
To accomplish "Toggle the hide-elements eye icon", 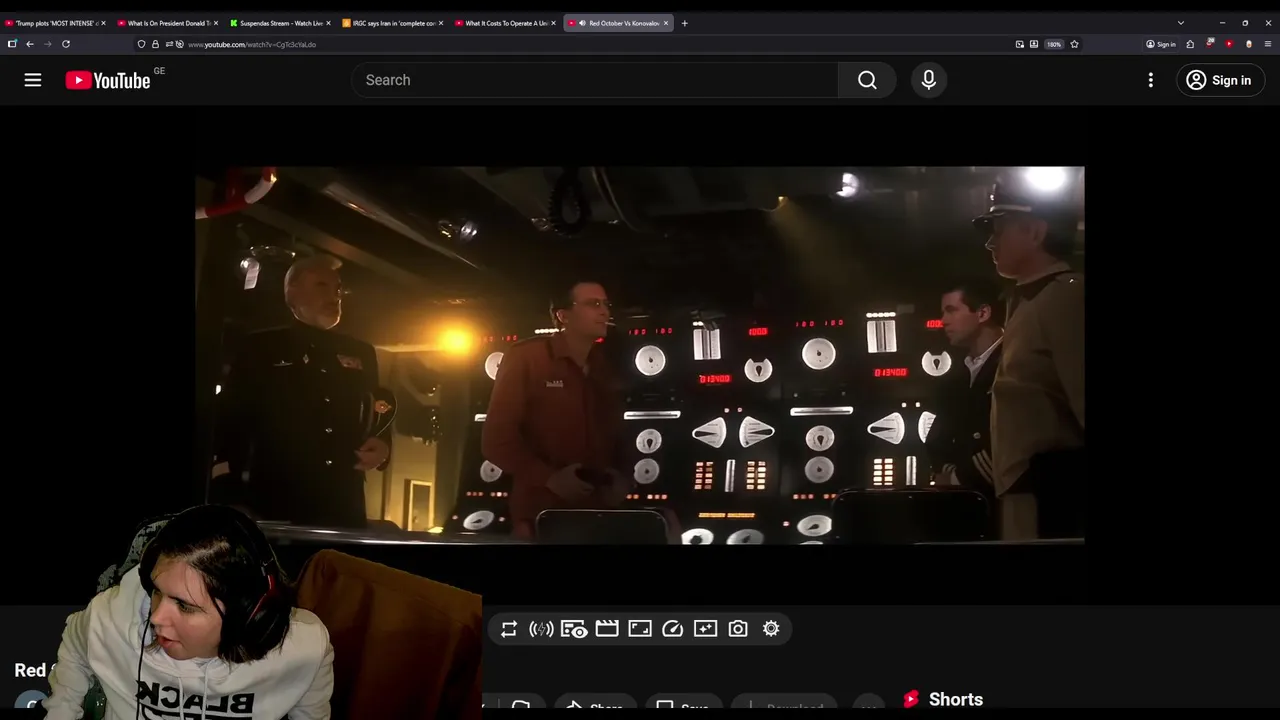I will pyautogui.click(x=574, y=629).
